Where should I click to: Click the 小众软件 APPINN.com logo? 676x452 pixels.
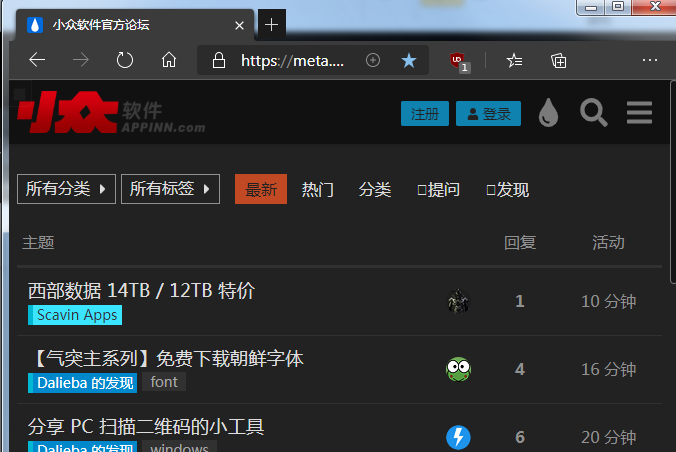111,112
